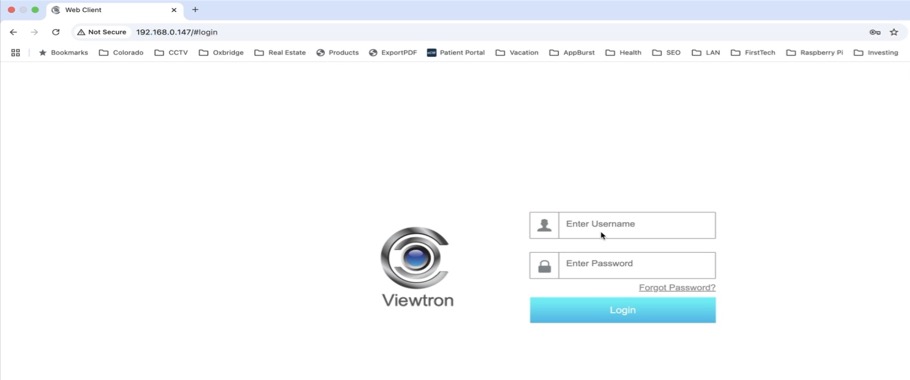Open the Investing bookmarks folder

point(876,52)
